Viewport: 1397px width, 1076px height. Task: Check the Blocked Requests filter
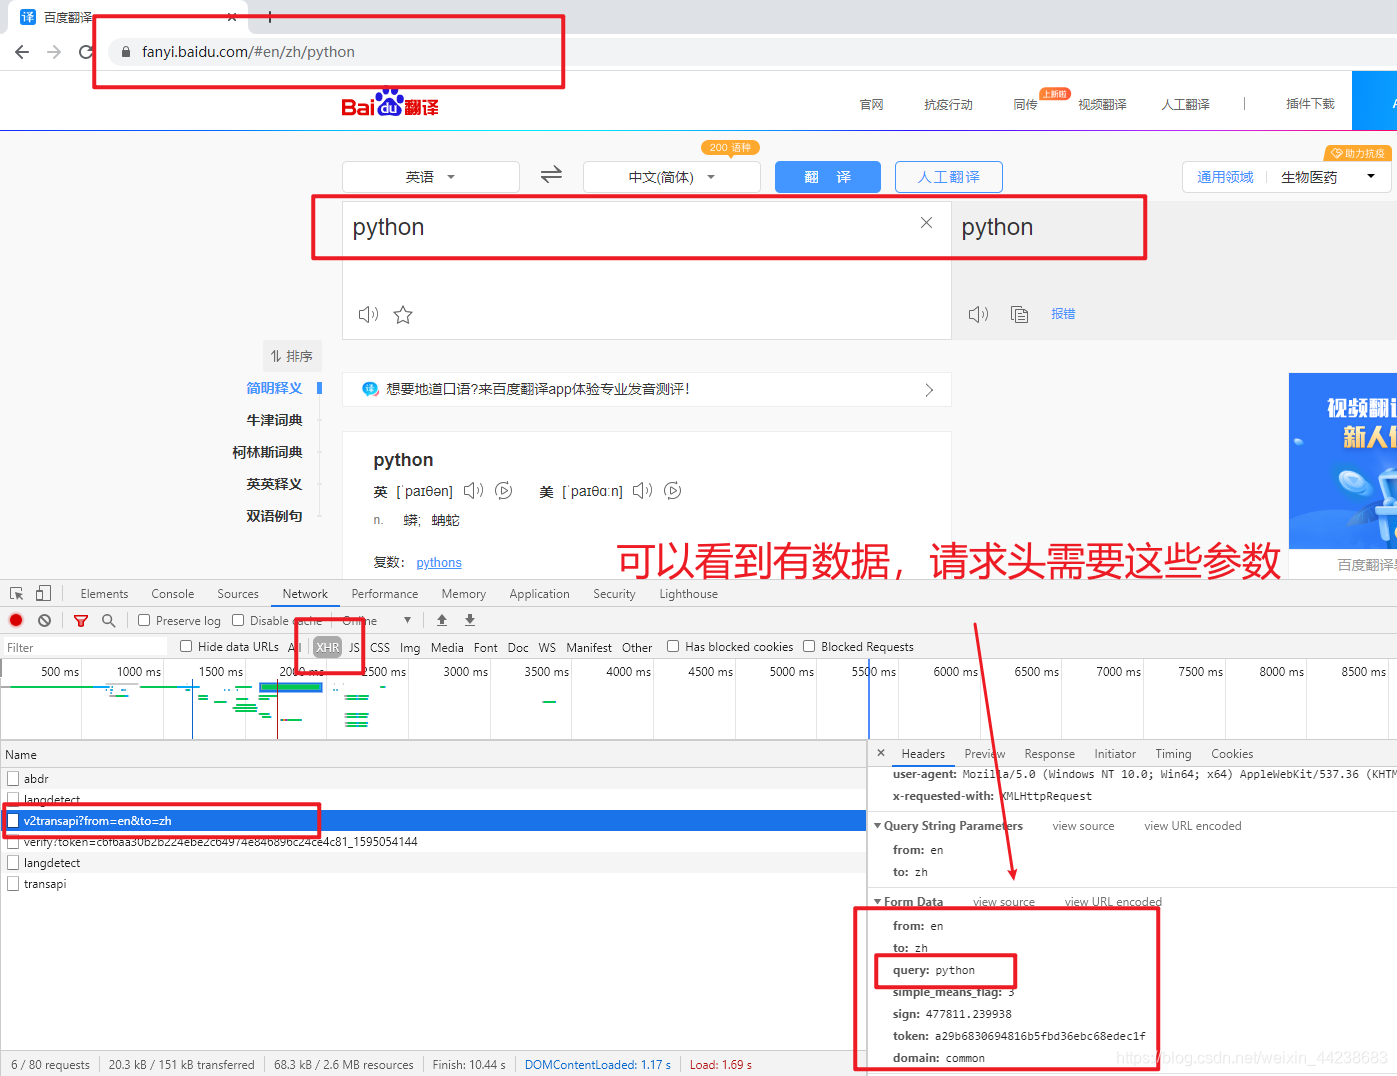tap(809, 646)
